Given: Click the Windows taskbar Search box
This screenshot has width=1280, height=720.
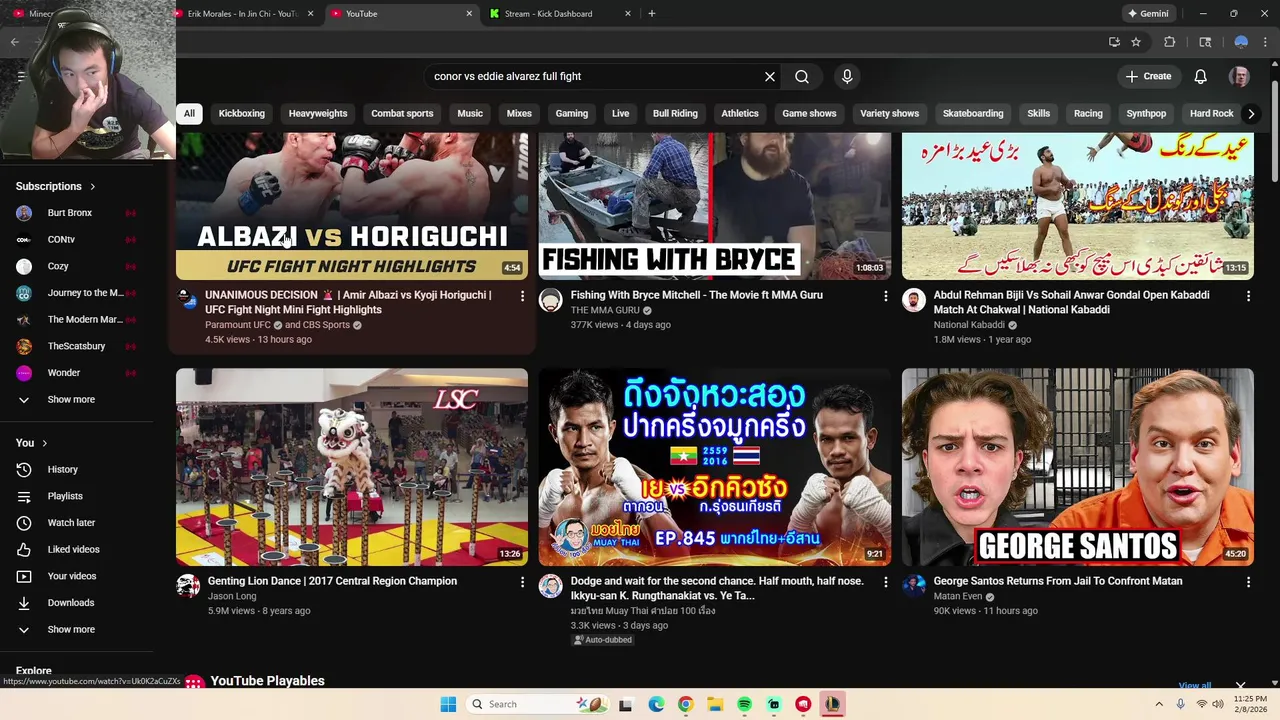Looking at the screenshot, I should click(536, 704).
